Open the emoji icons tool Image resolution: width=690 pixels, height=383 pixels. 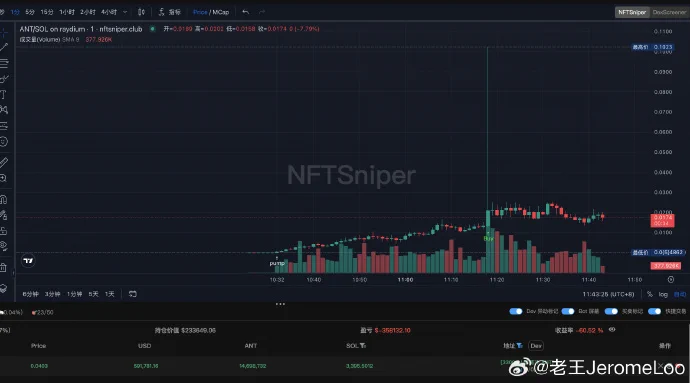pyautogui.click(x=4, y=142)
